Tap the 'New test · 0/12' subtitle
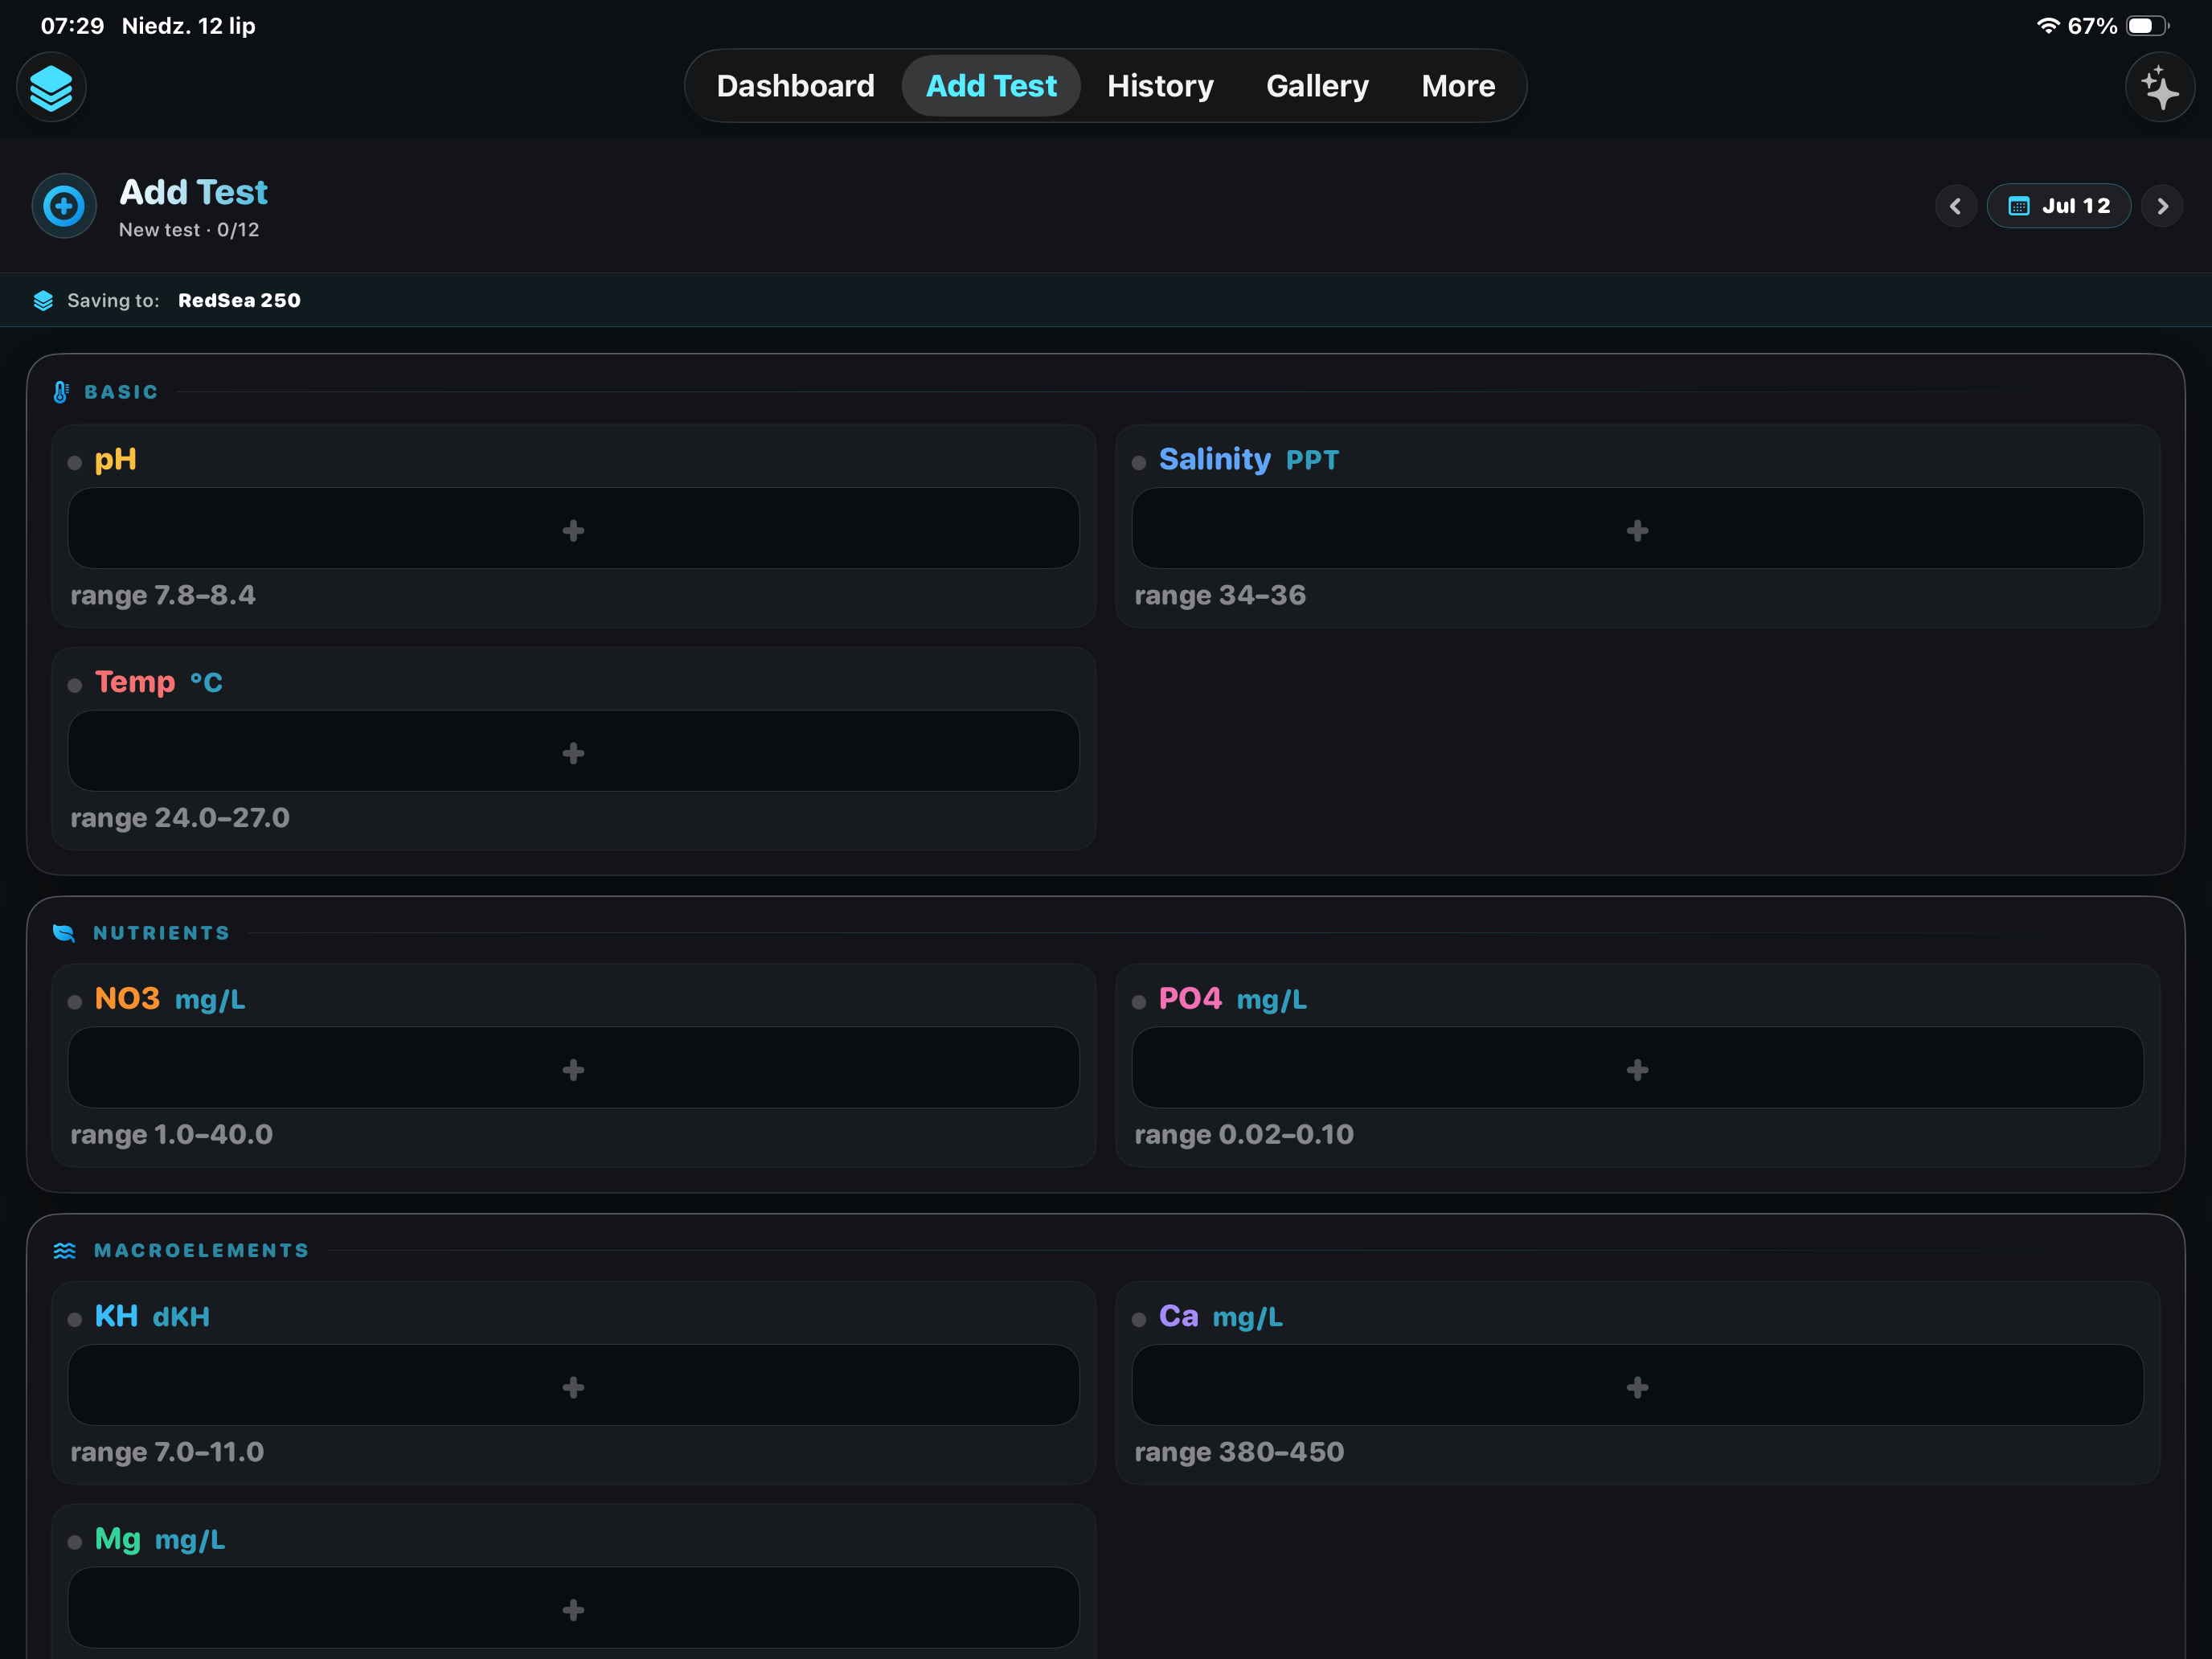This screenshot has height=1659, width=2212. [189, 230]
